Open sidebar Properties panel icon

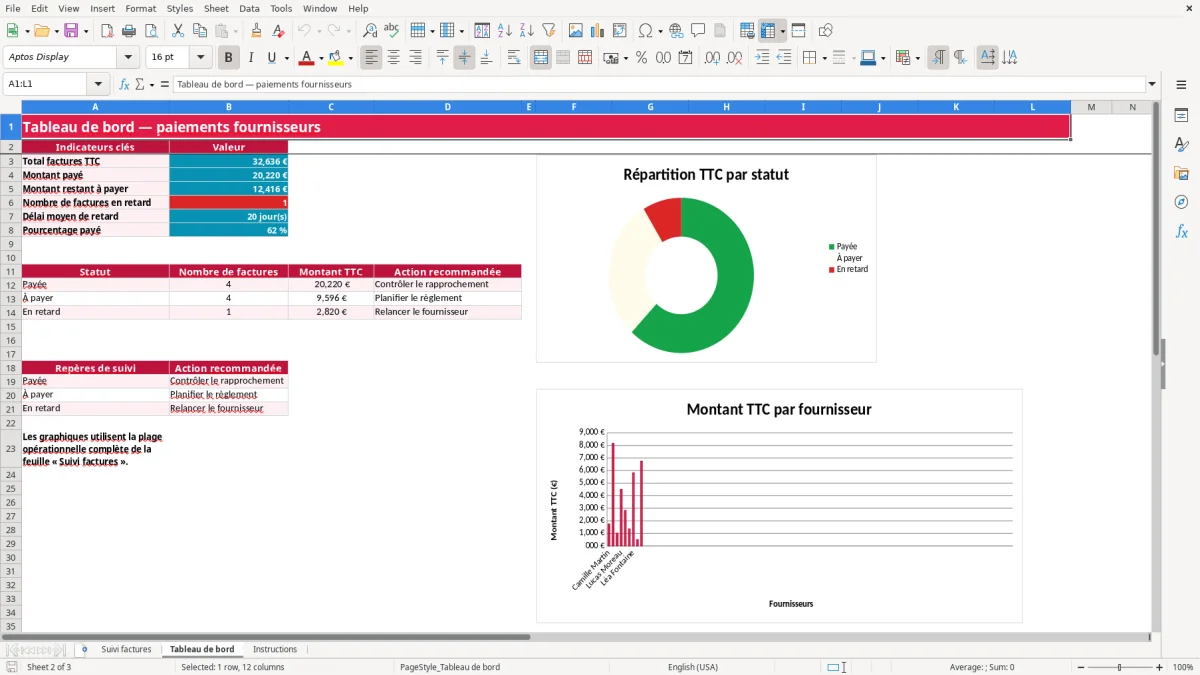1181,116
